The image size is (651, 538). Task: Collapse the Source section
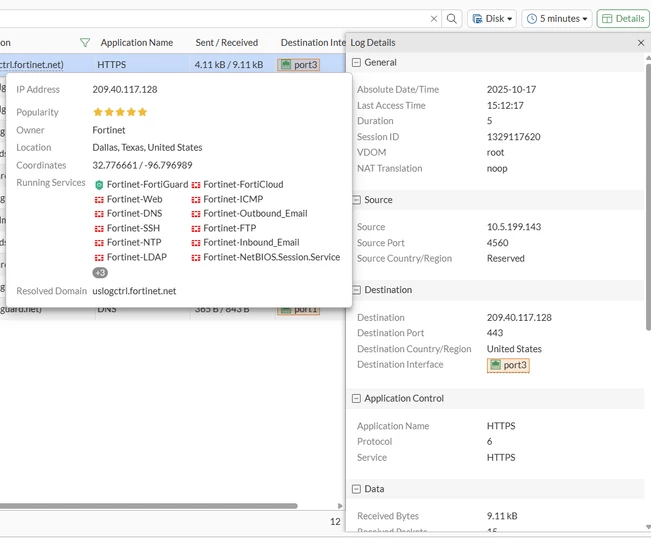356,200
